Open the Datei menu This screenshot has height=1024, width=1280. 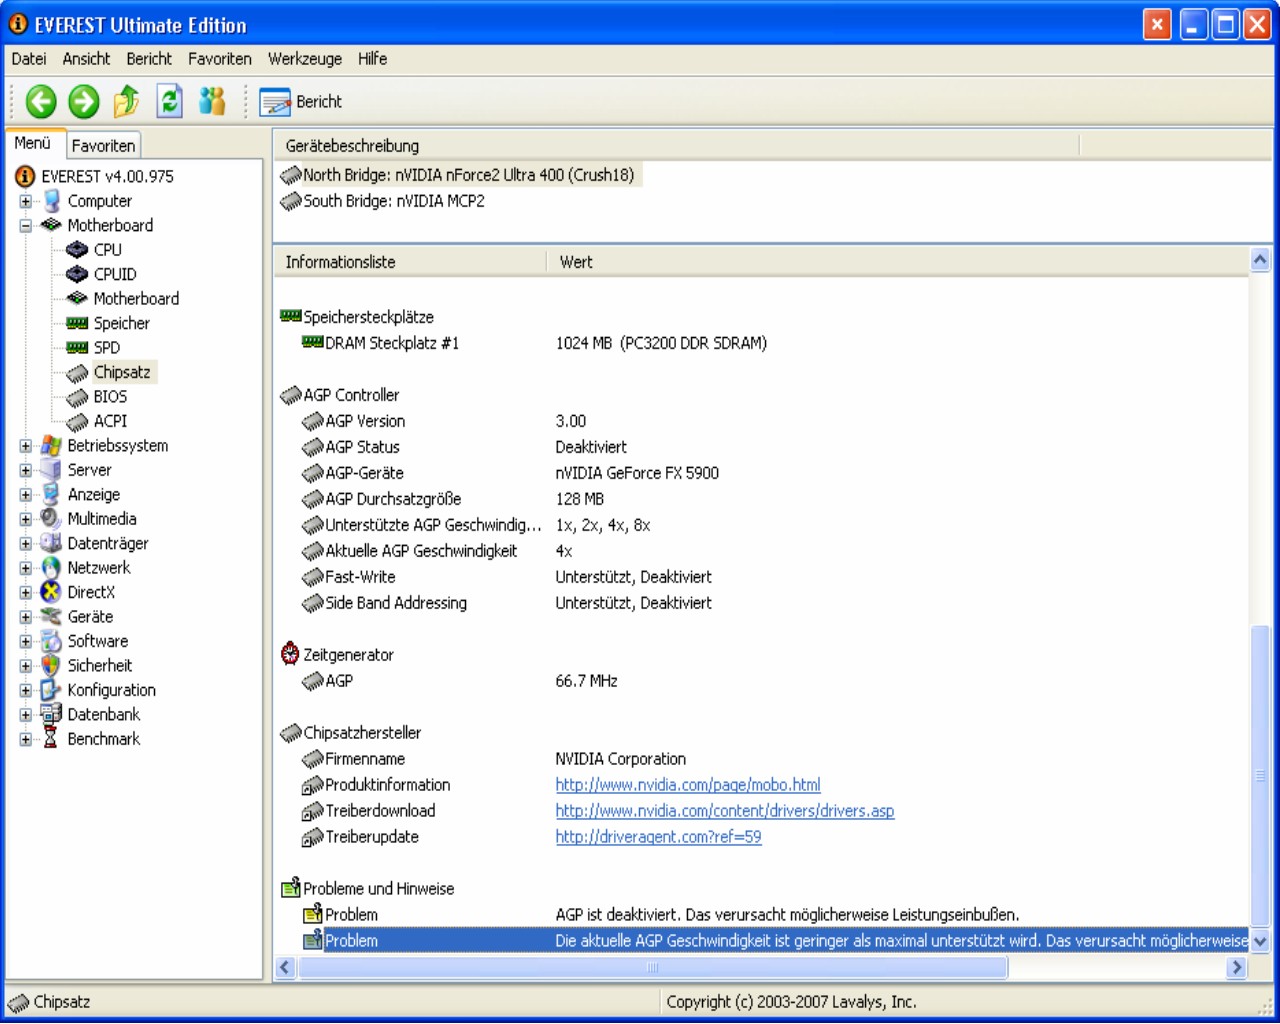pos(29,59)
